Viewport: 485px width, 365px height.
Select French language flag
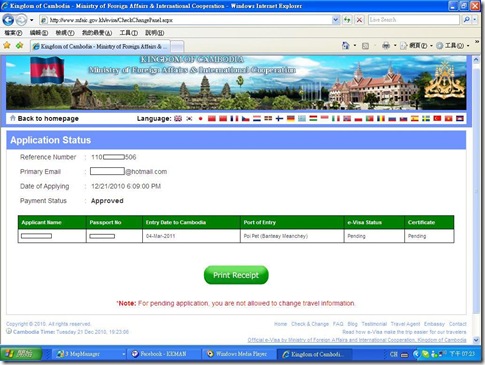(234, 118)
